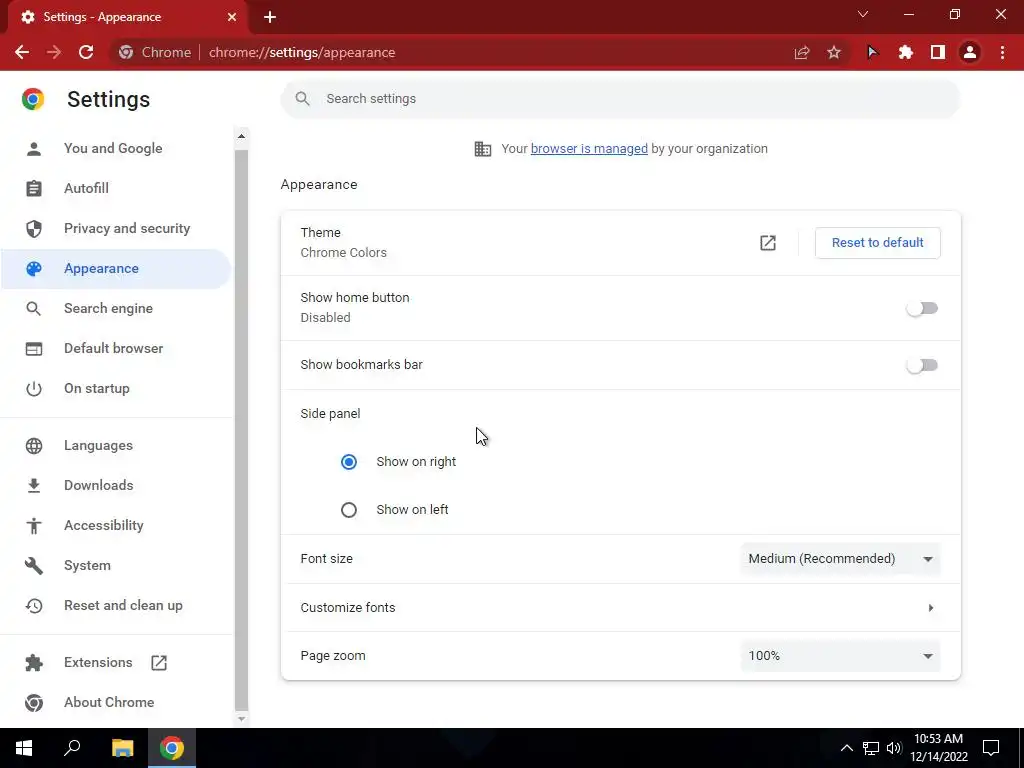Click volume speaker icon in tray
1024x768 pixels.
[894, 748]
